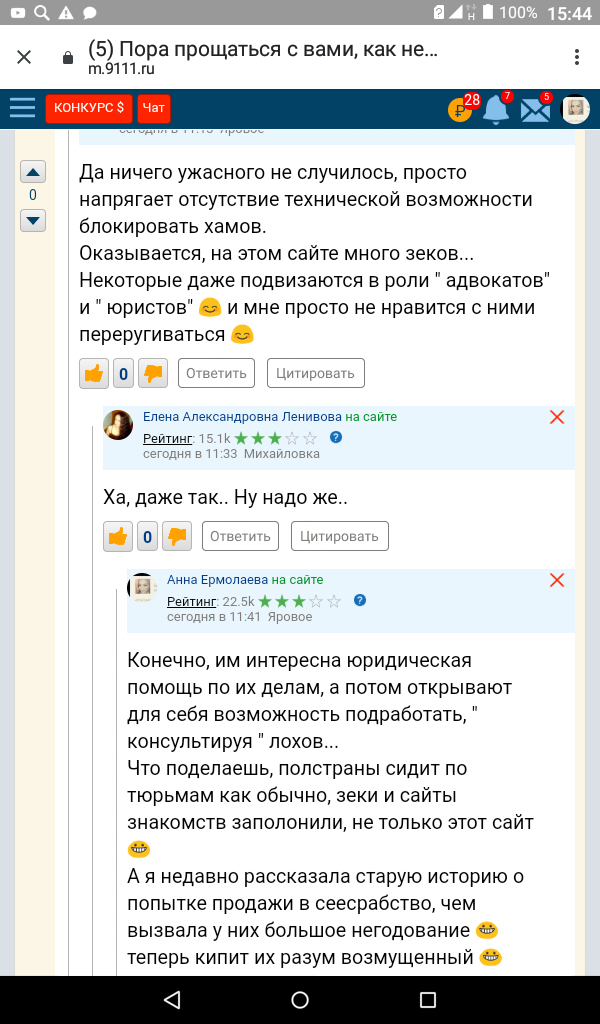
Task: Click the rating help icon beside Anna's stars
Action: (x=360, y=600)
